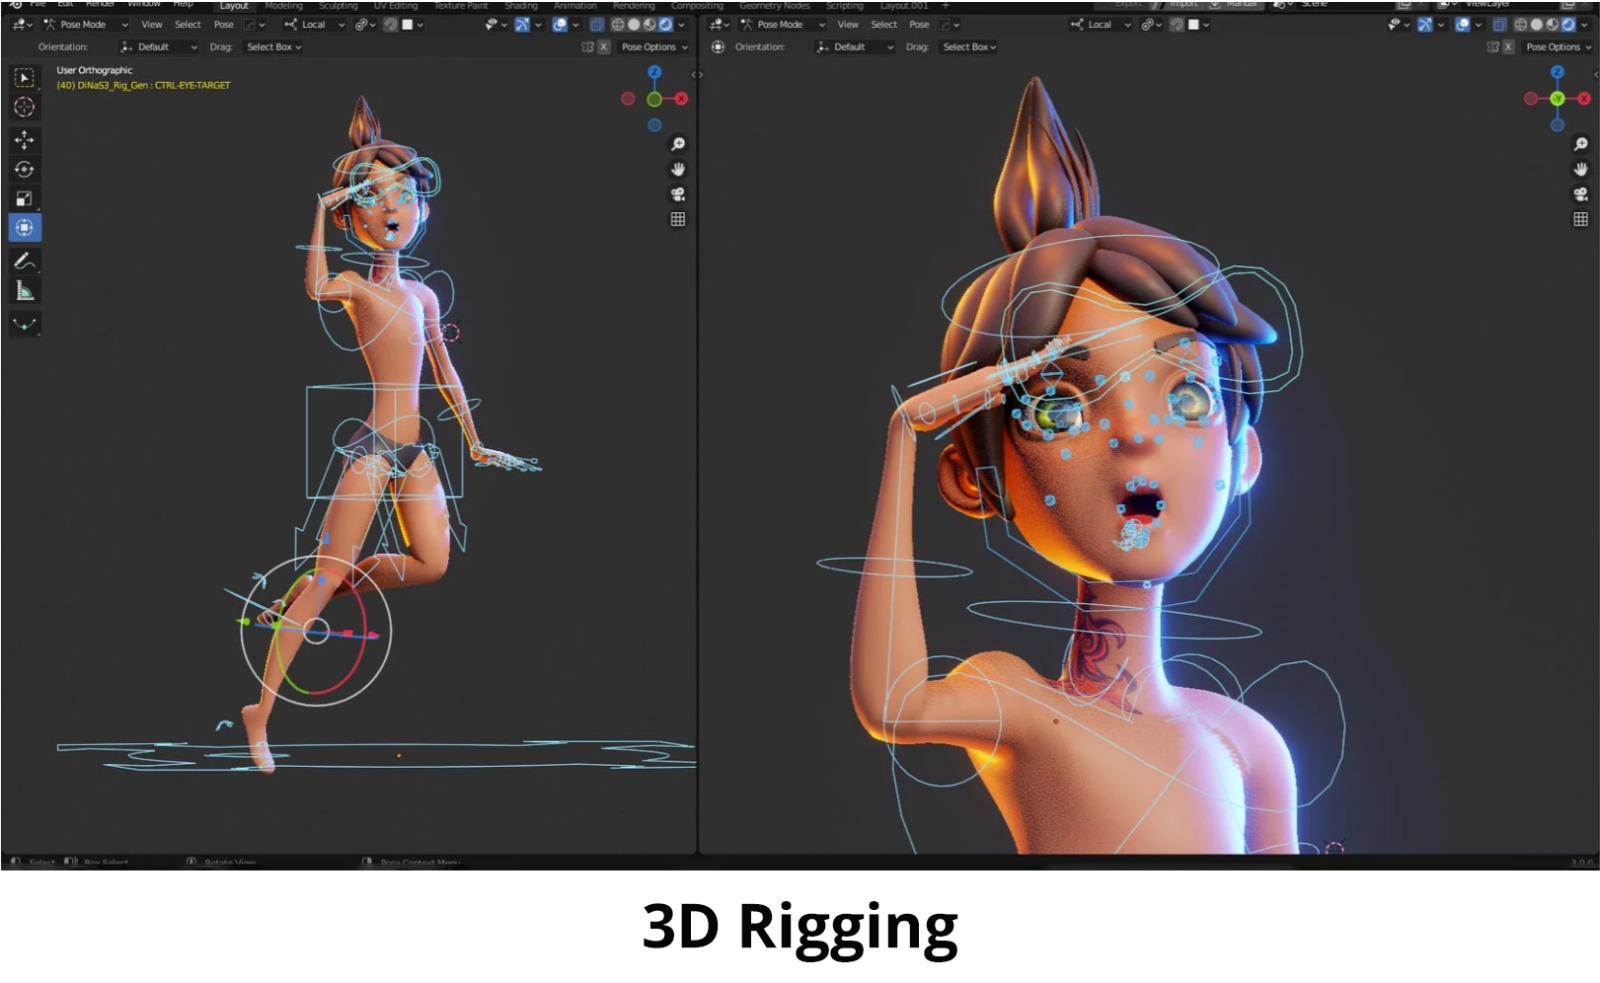Screen dimensions: 1600x983
Task: Set material preview shading in left viewport
Action: click(x=649, y=24)
